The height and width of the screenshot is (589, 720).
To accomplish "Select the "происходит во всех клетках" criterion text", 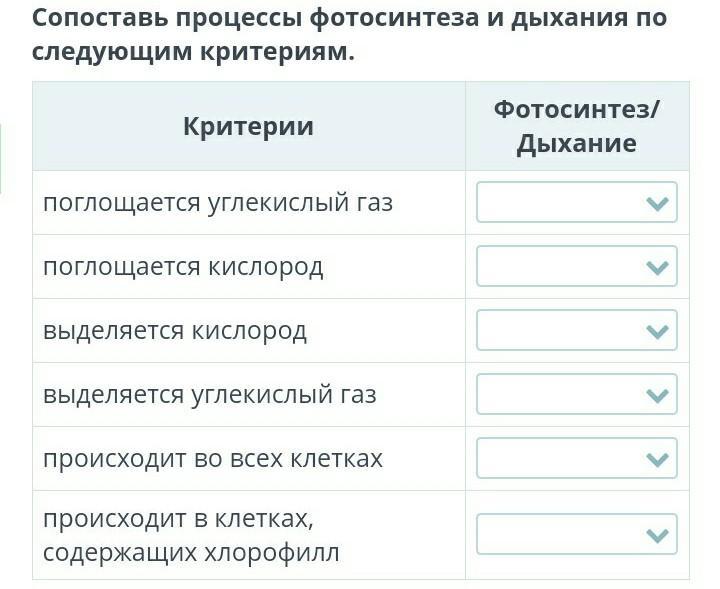I will click(213, 459).
